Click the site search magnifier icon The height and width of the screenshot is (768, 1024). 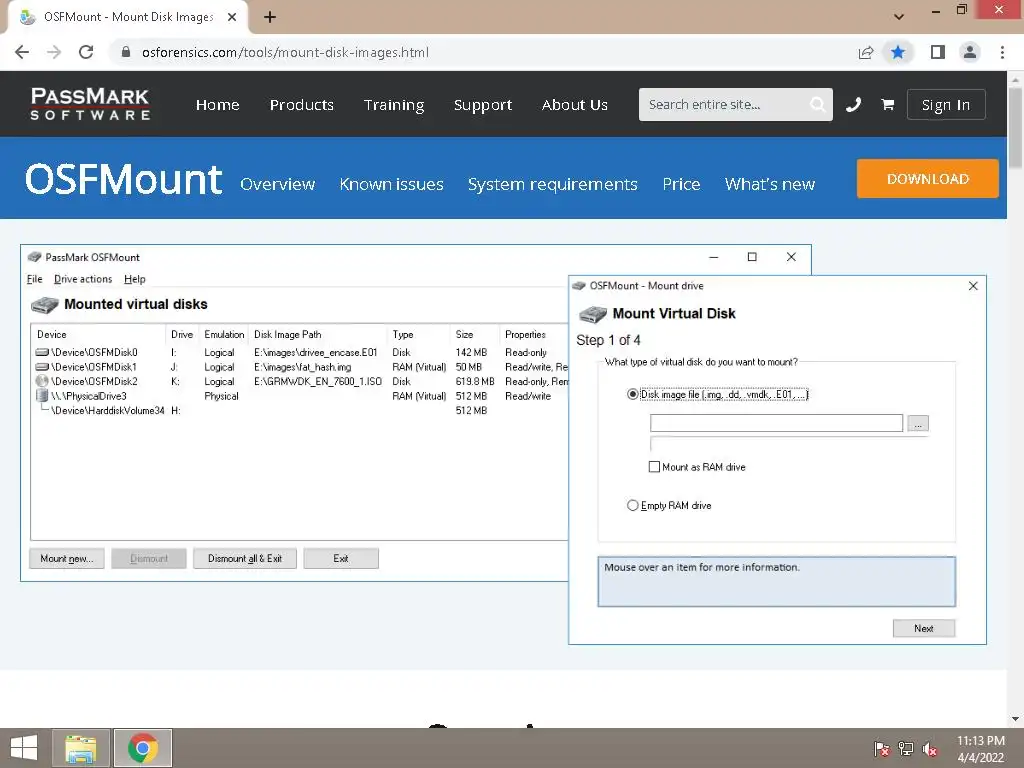(x=817, y=104)
